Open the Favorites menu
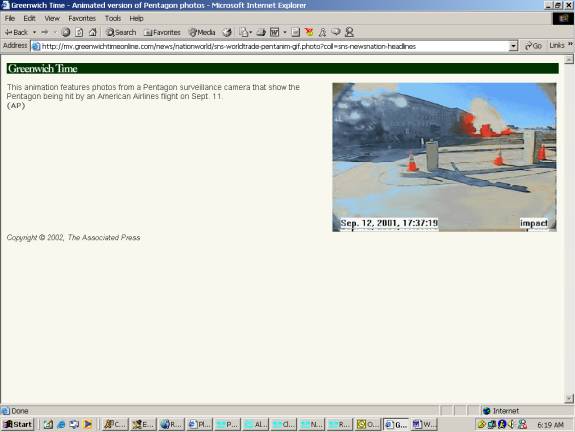This screenshot has width=575, height=432. pos(82,18)
